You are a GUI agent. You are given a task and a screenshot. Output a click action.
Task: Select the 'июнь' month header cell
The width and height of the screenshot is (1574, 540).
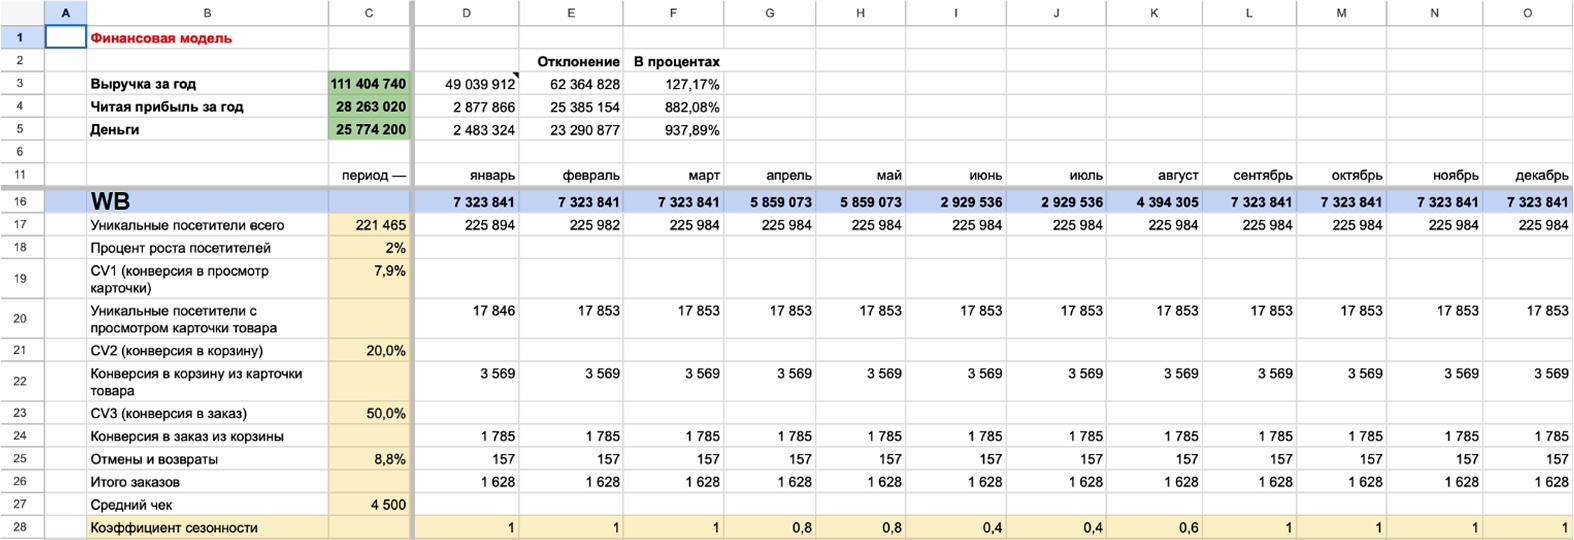(x=956, y=175)
